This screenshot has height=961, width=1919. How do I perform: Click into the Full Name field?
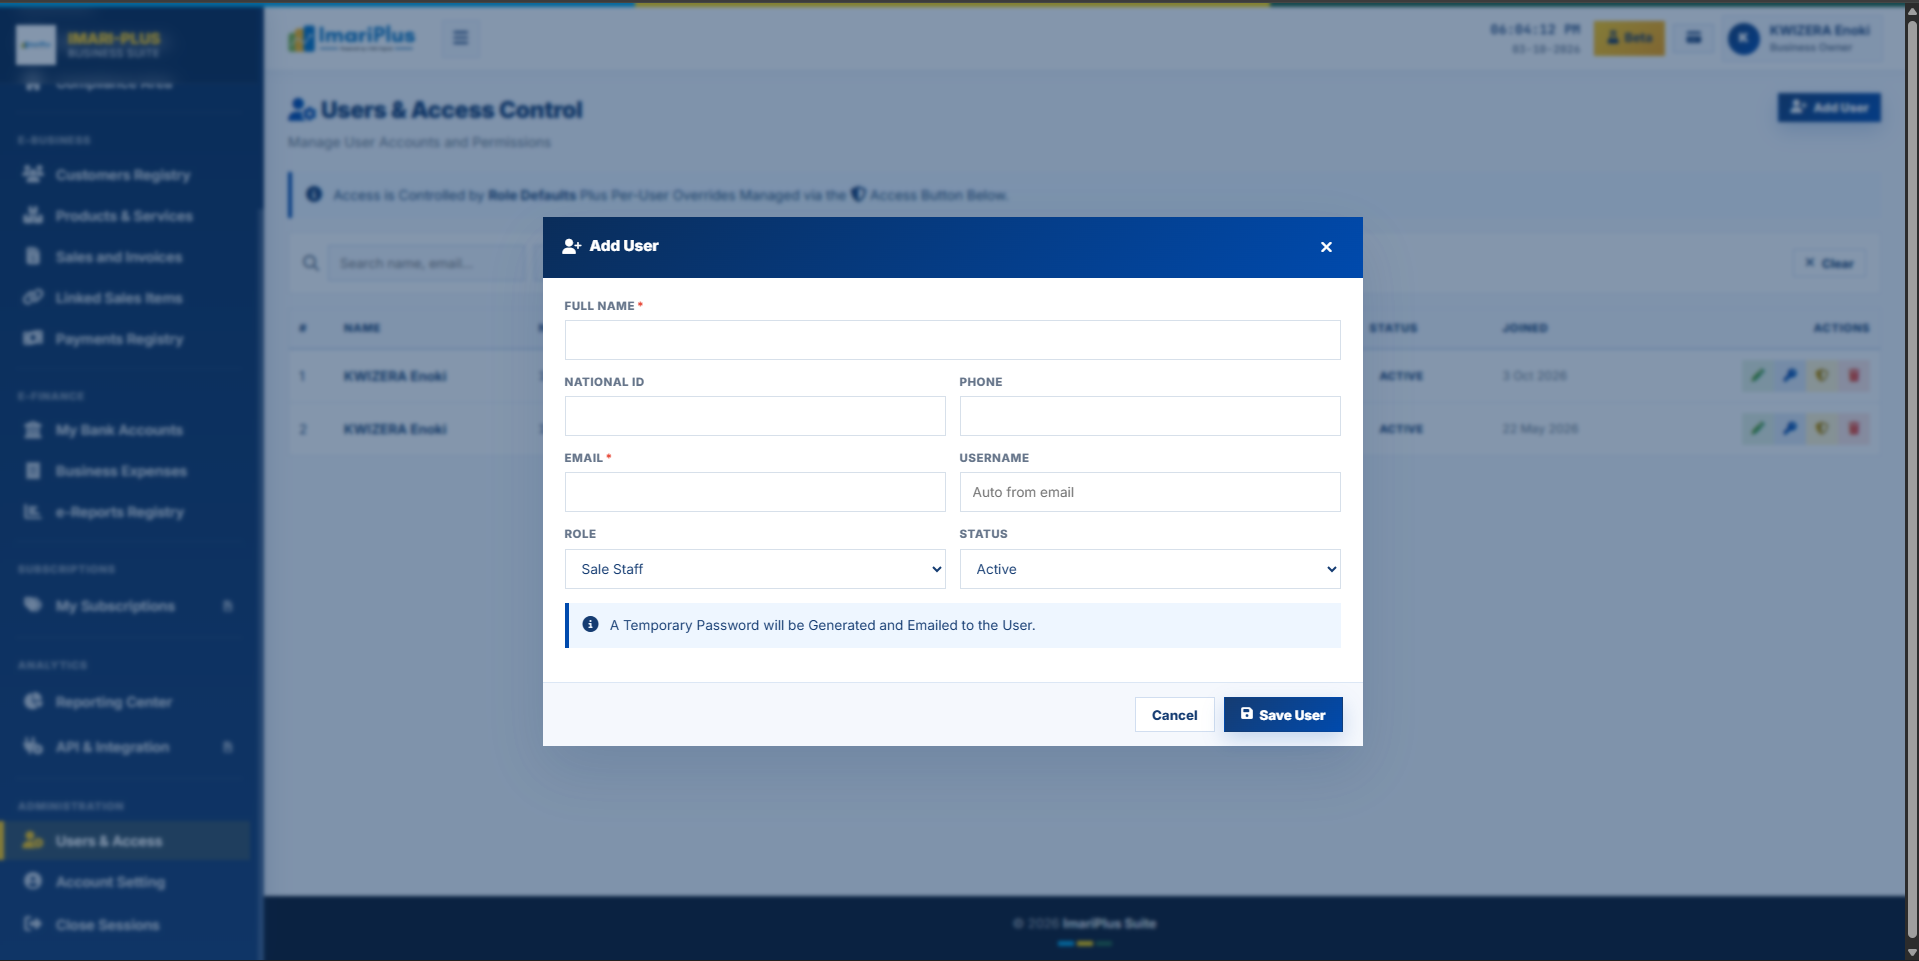pos(952,340)
